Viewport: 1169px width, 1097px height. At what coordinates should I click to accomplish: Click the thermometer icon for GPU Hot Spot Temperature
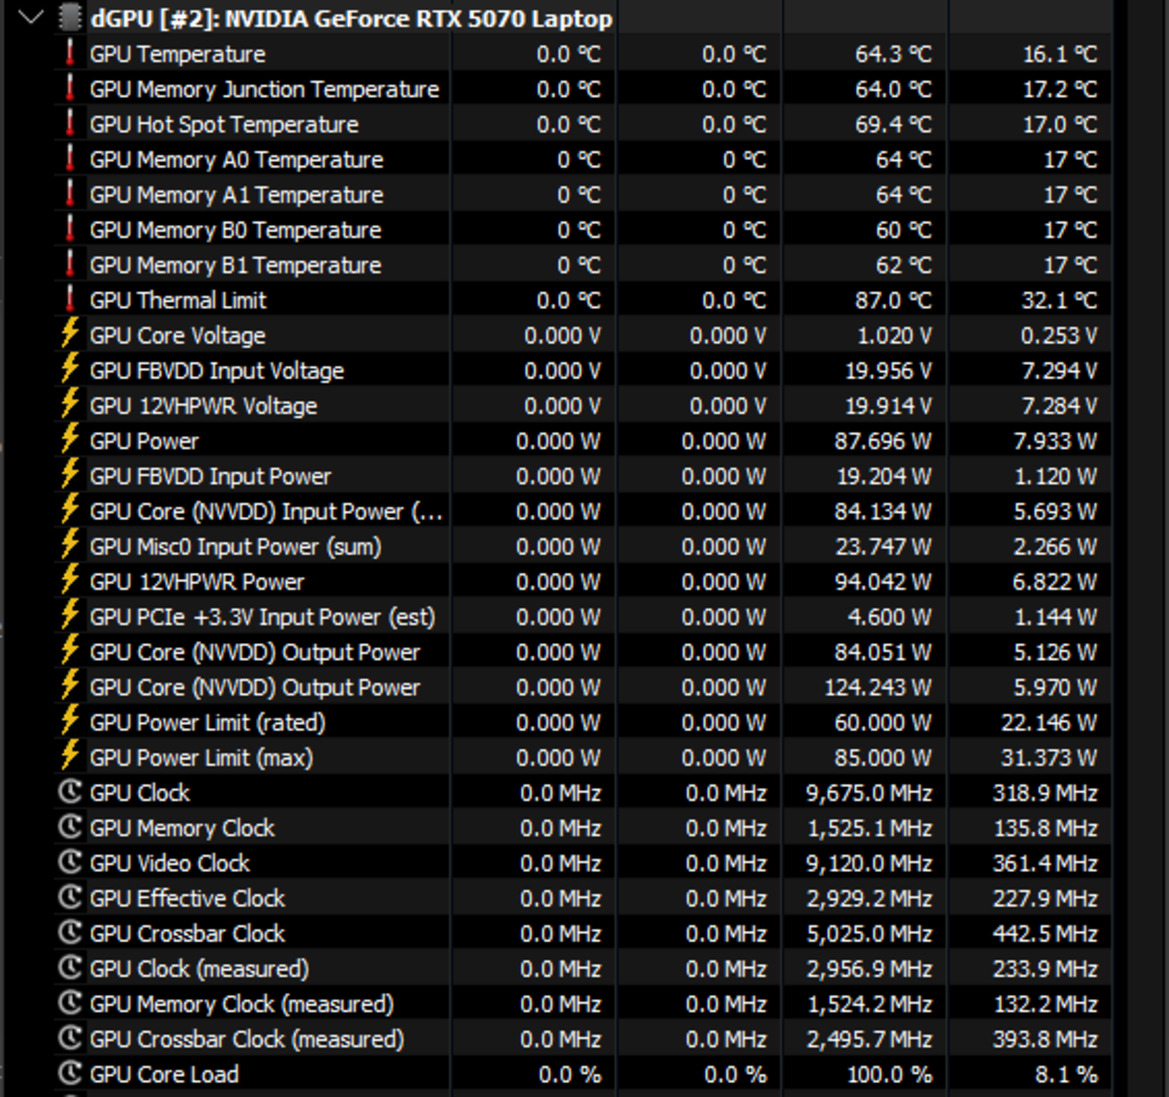69,123
